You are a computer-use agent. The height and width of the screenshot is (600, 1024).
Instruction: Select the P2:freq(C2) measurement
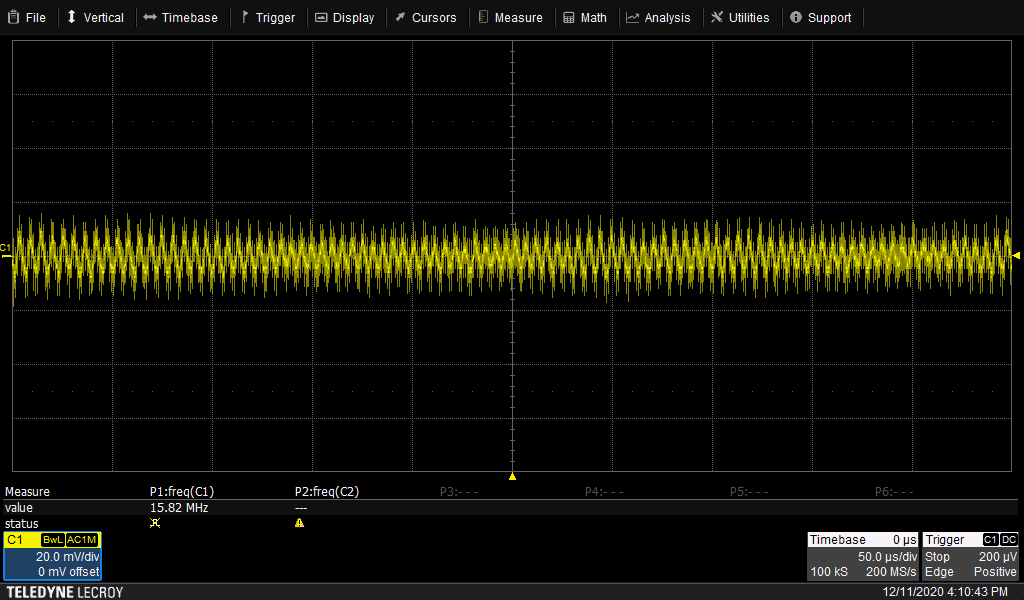327,492
